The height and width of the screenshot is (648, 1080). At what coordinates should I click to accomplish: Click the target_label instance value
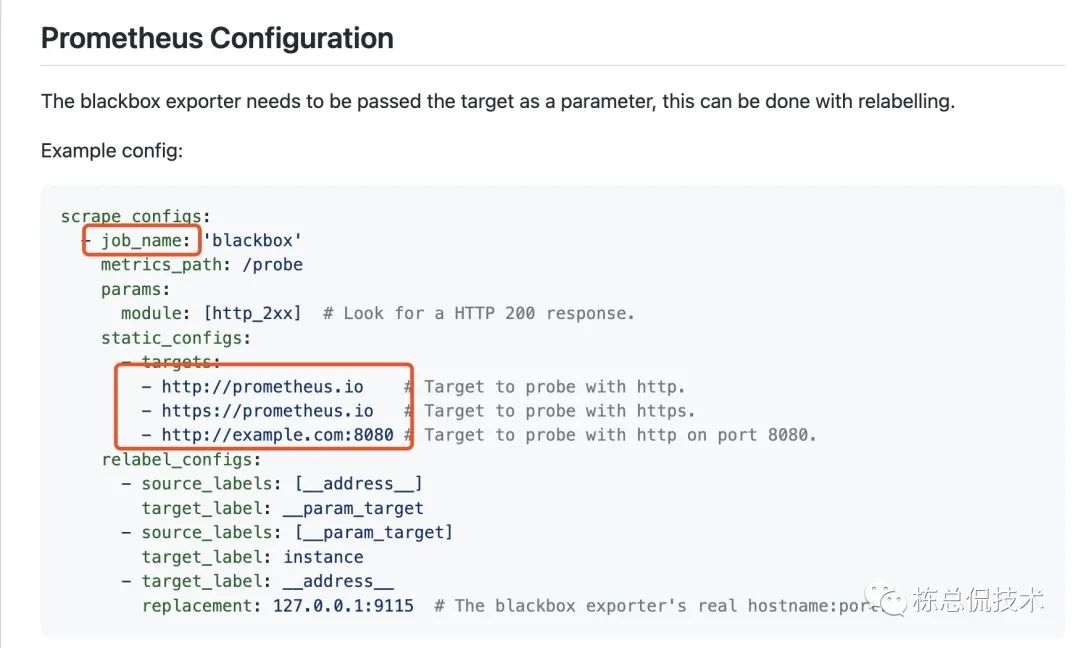[323, 557]
